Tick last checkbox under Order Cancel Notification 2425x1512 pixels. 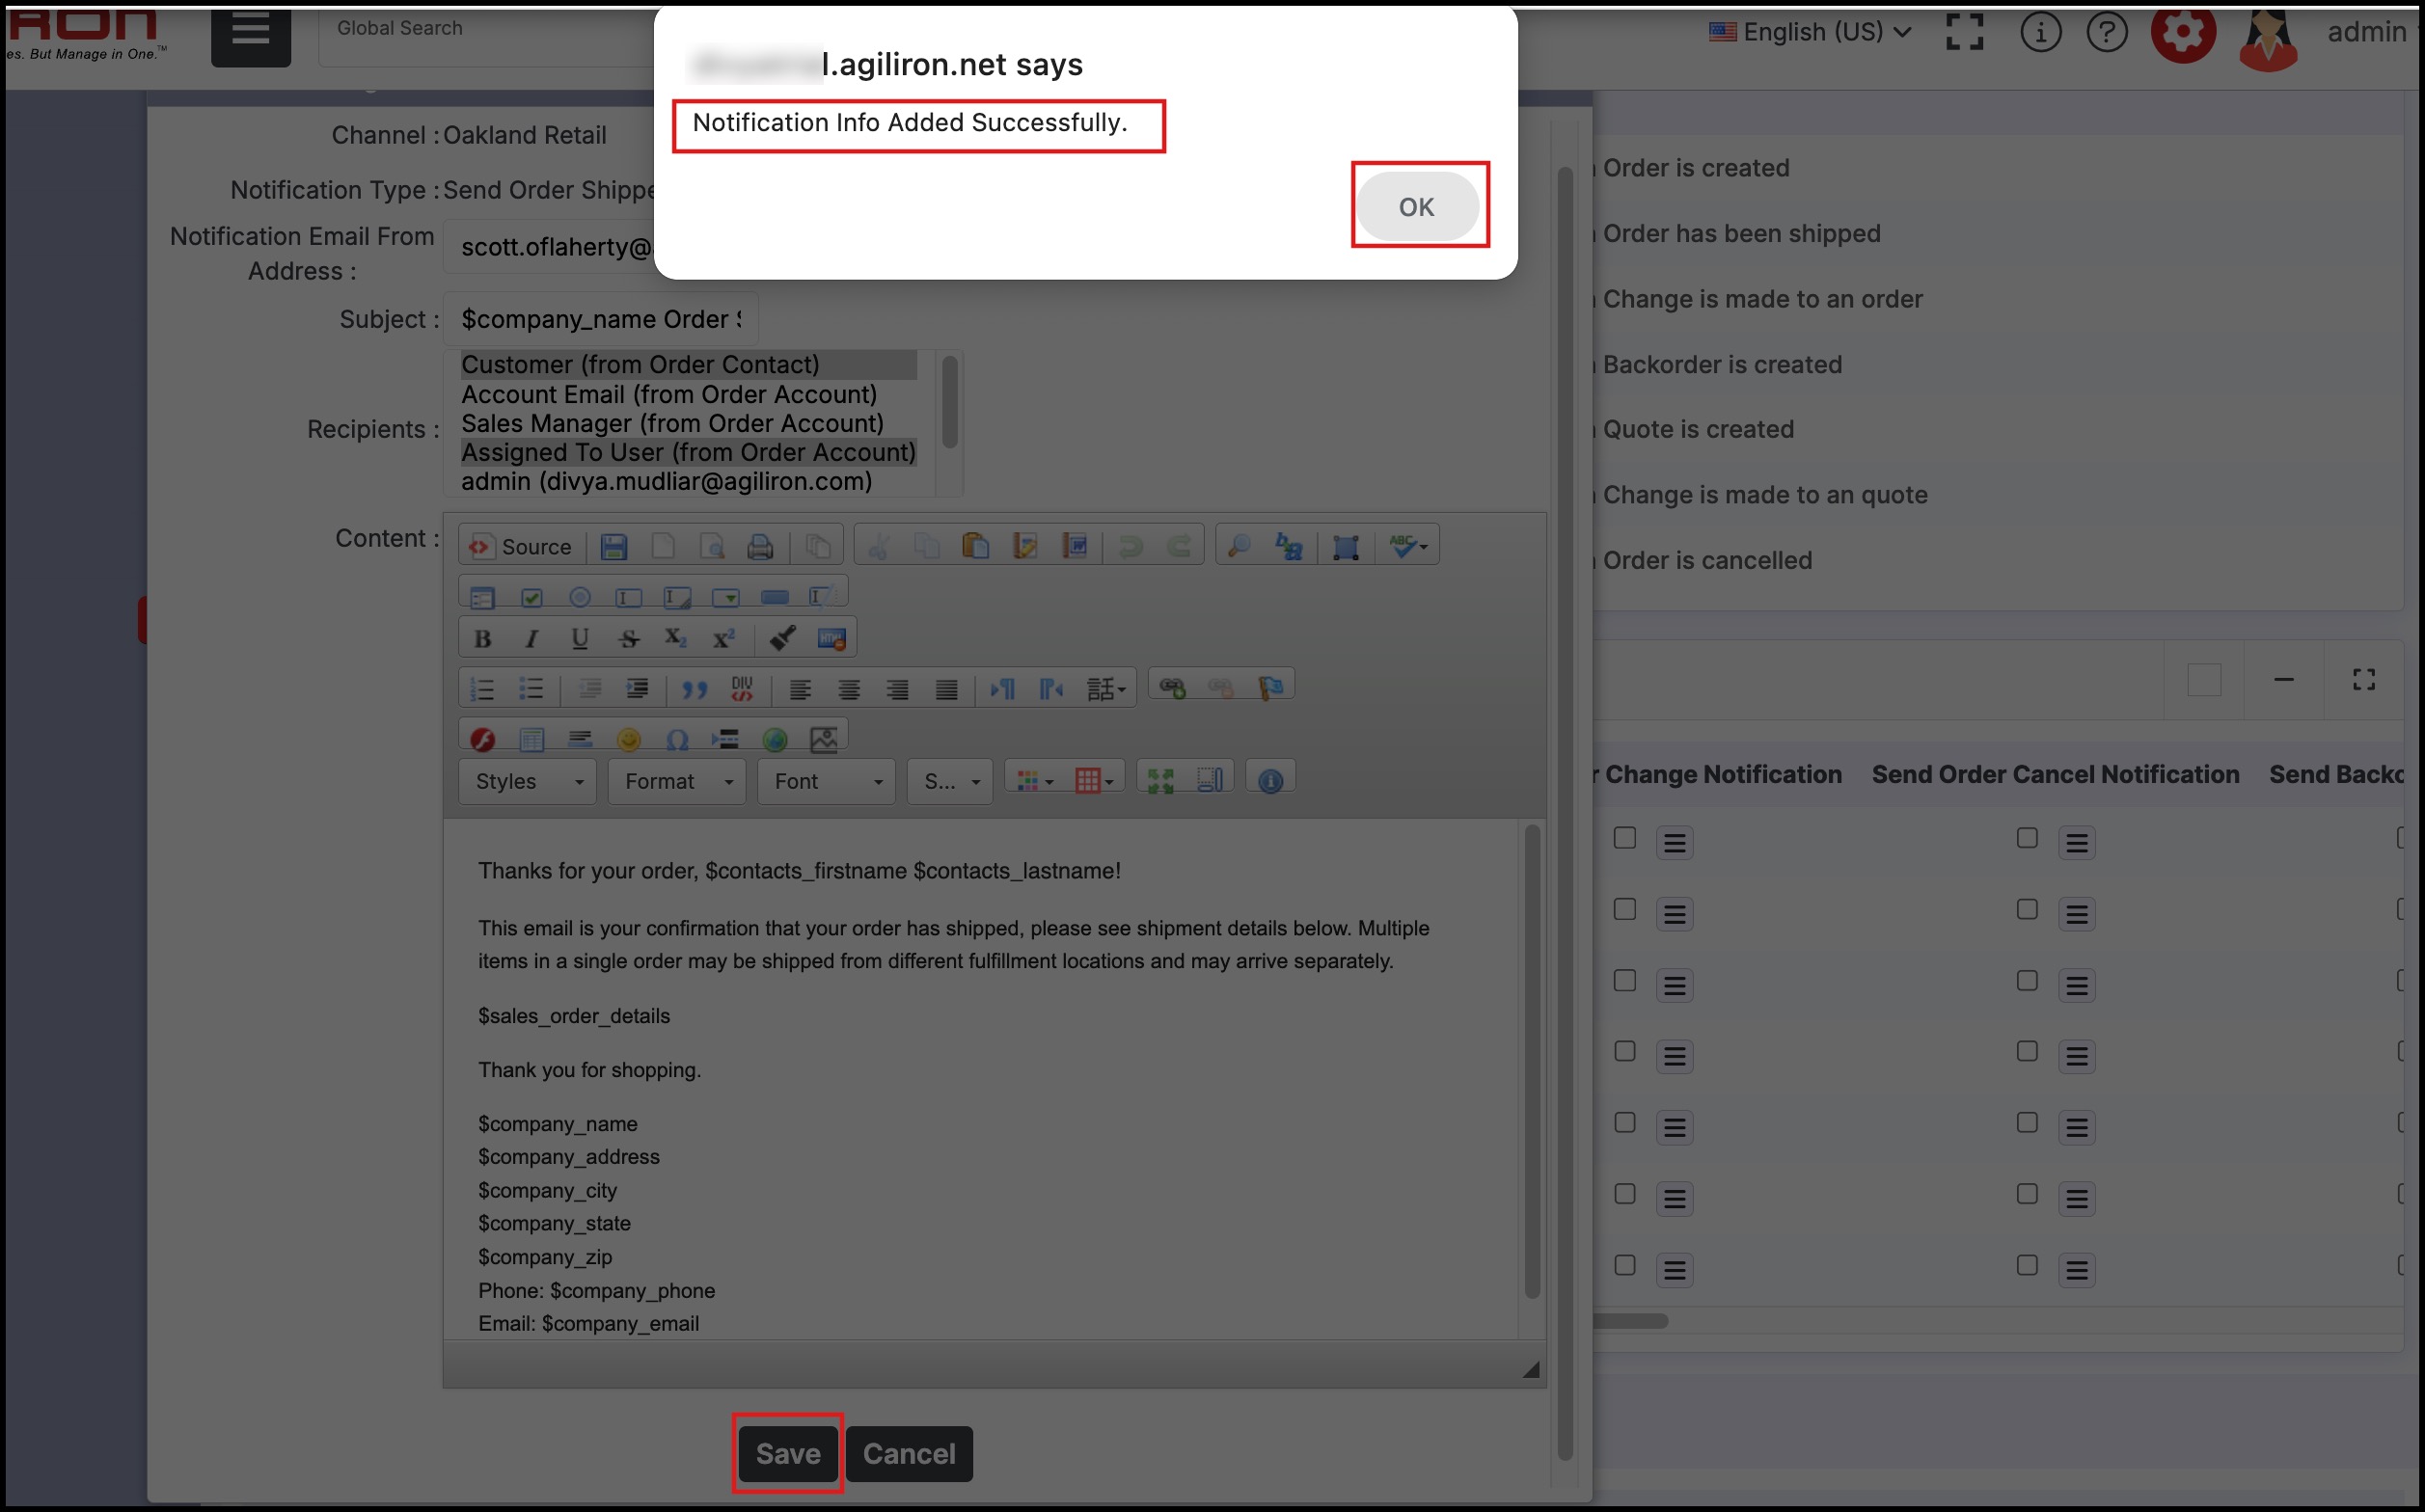(2027, 1265)
